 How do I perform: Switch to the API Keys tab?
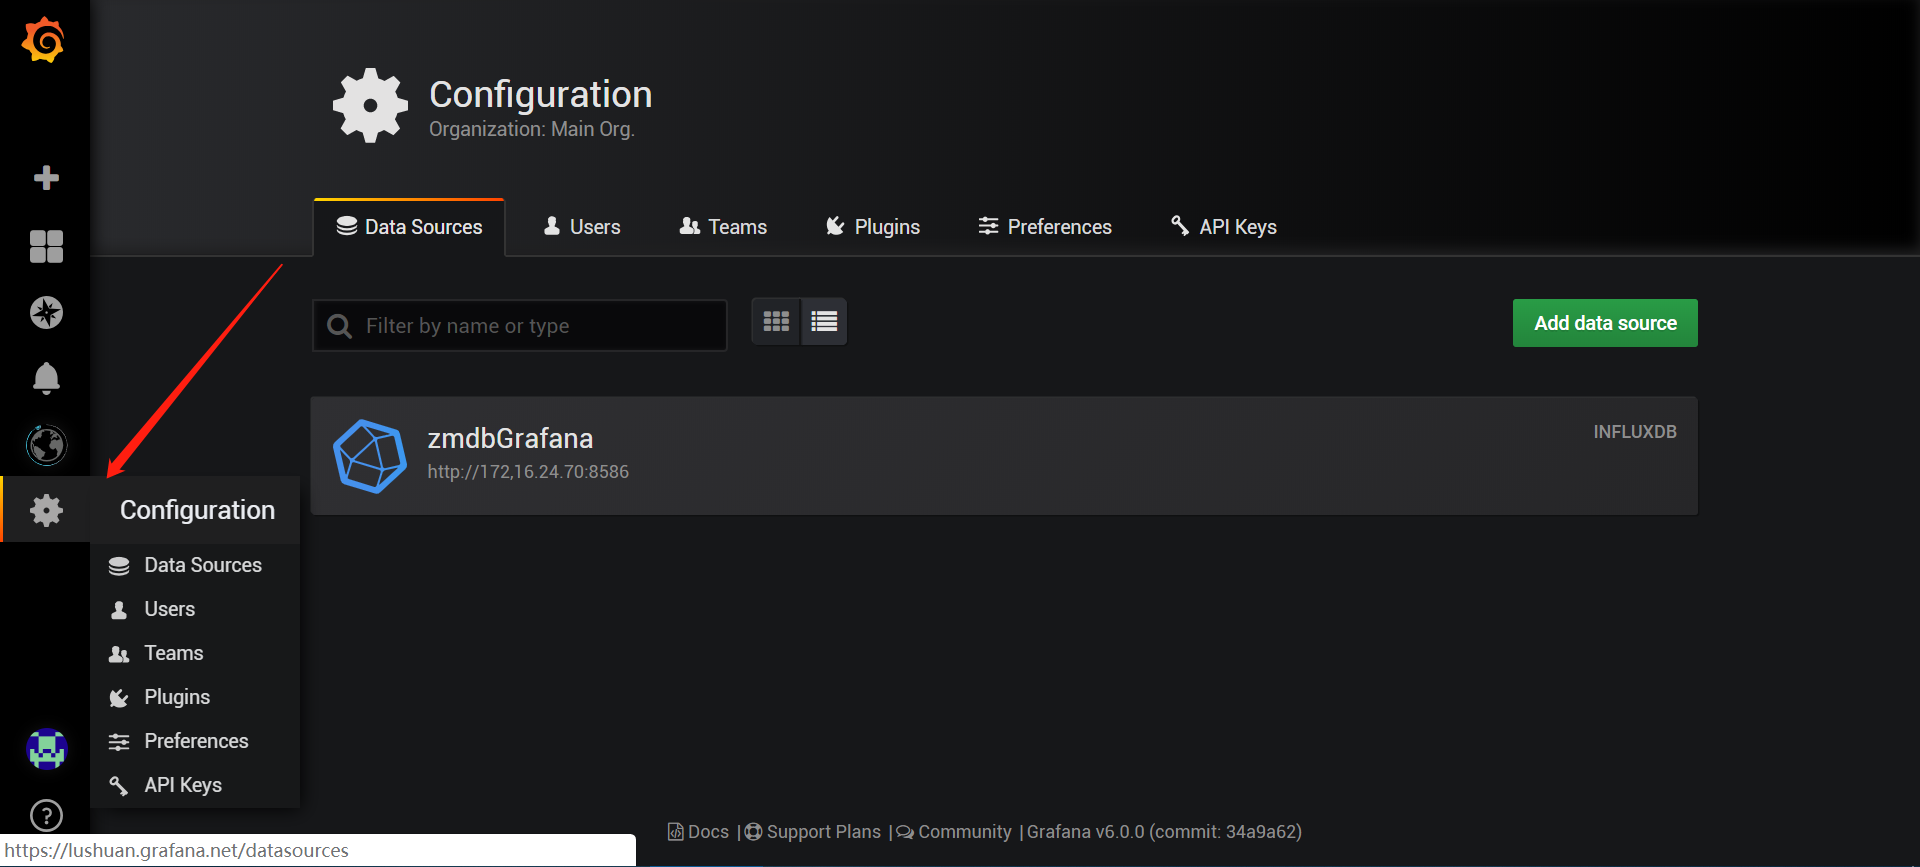(1224, 227)
